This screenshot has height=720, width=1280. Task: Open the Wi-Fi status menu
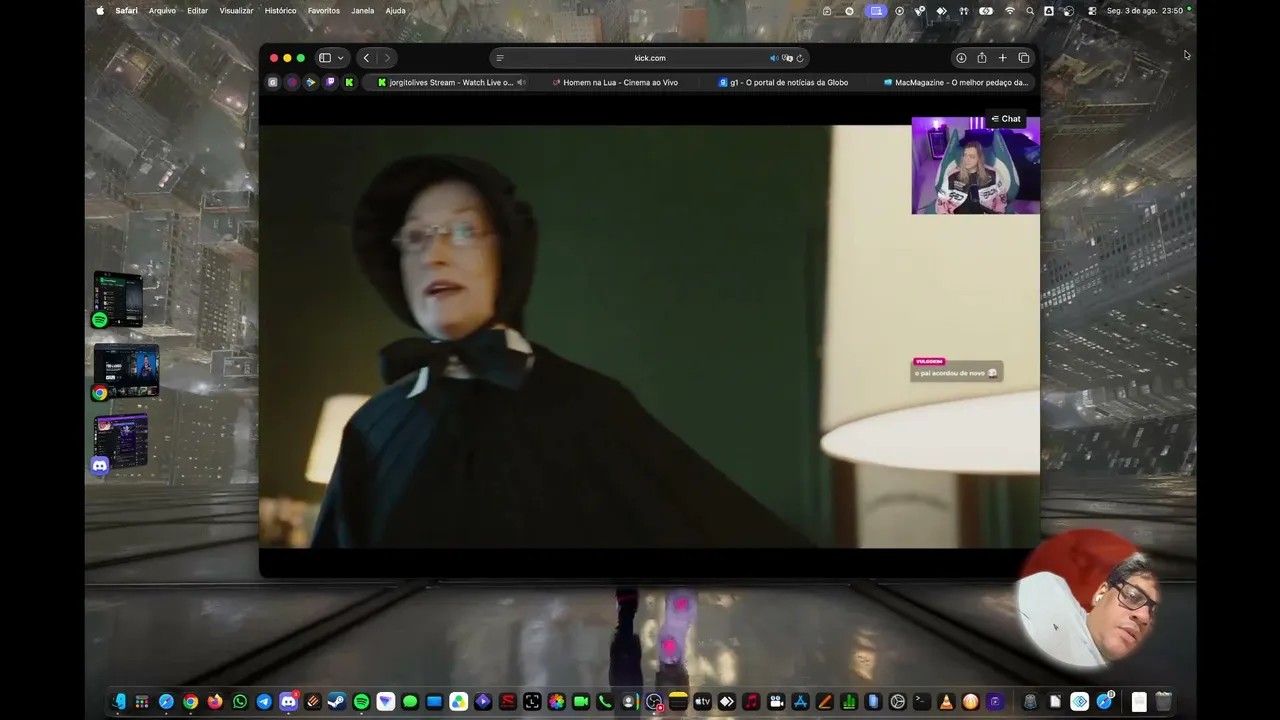pyautogui.click(x=1010, y=11)
